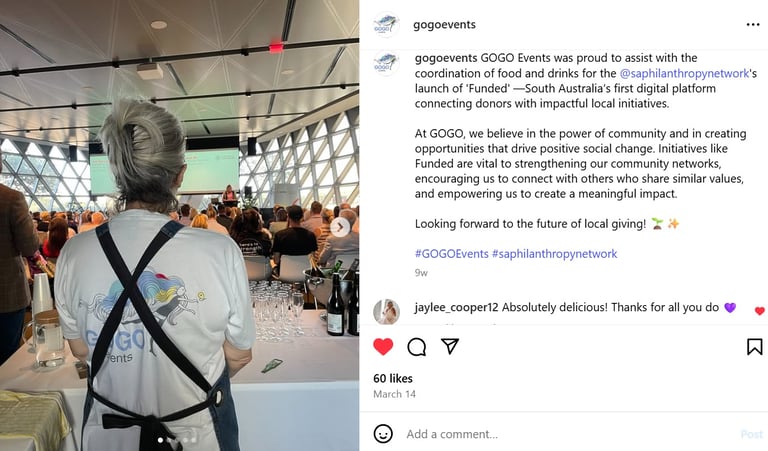
Task: Open the gogoevents avatar beside caption
Action: (x=386, y=63)
